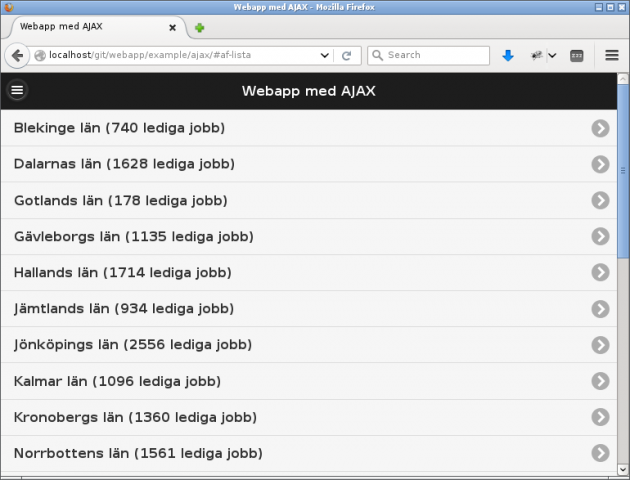This screenshot has width=630, height=480.
Task: Open Dalarnas län (1628 lediga jobb)
Action: 309,164
